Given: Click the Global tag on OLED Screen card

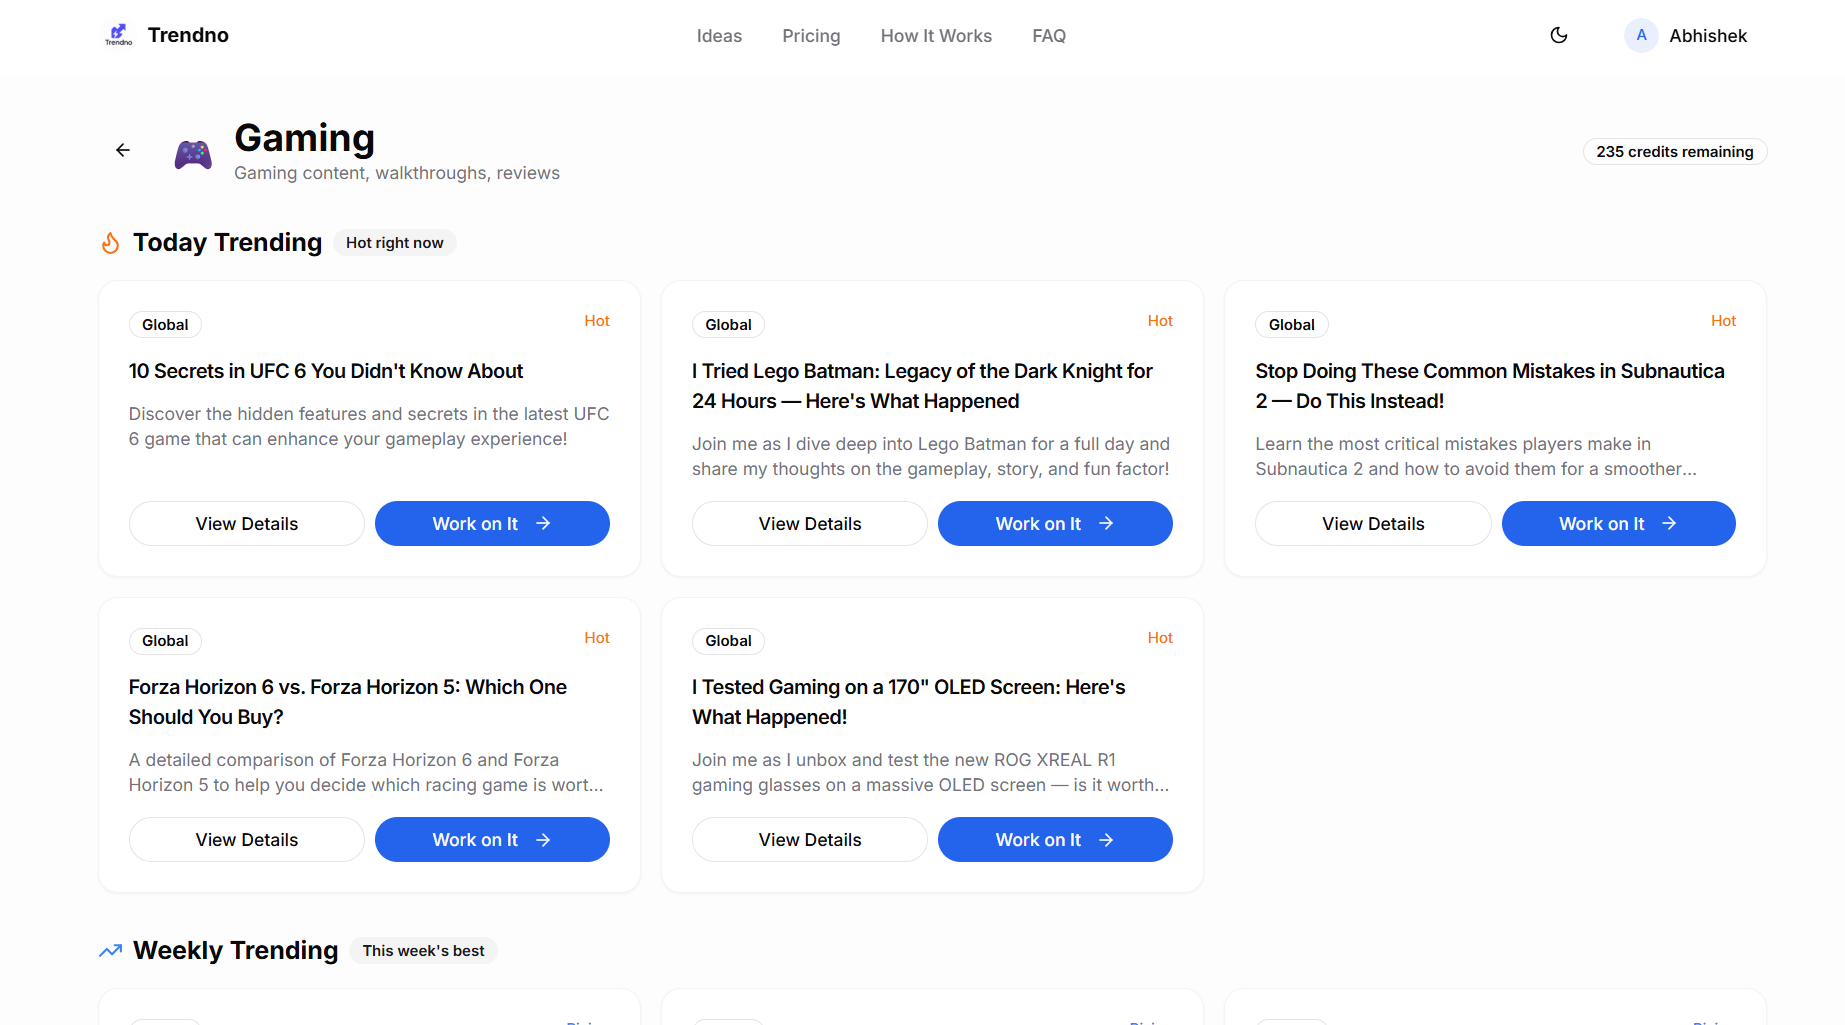Looking at the screenshot, I should click(x=728, y=641).
